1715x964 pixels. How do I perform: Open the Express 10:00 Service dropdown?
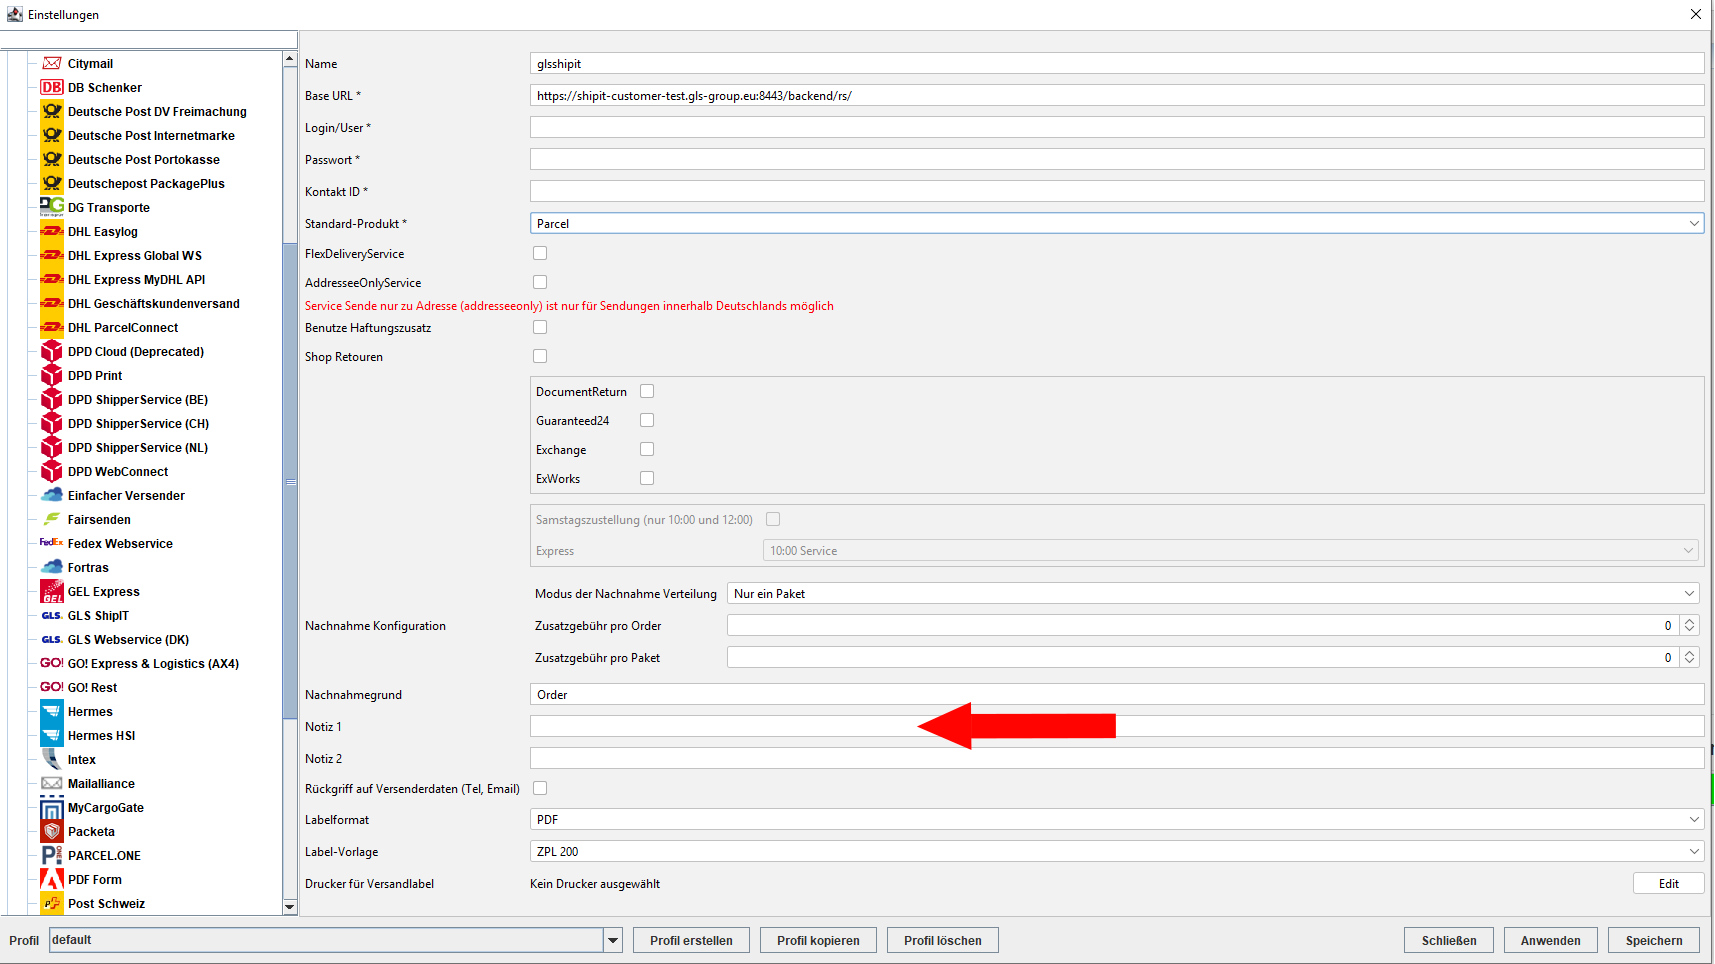[1231, 550]
